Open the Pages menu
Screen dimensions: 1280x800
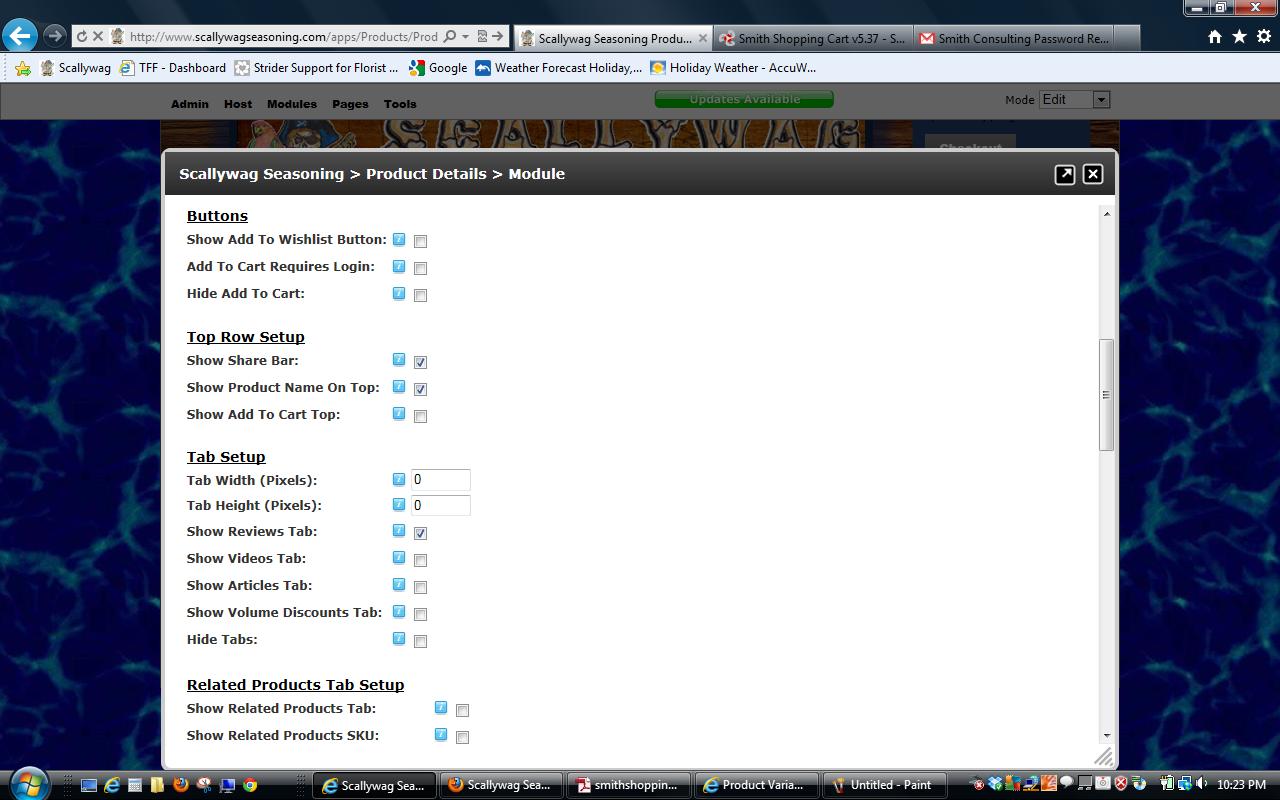[x=350, y=104]
